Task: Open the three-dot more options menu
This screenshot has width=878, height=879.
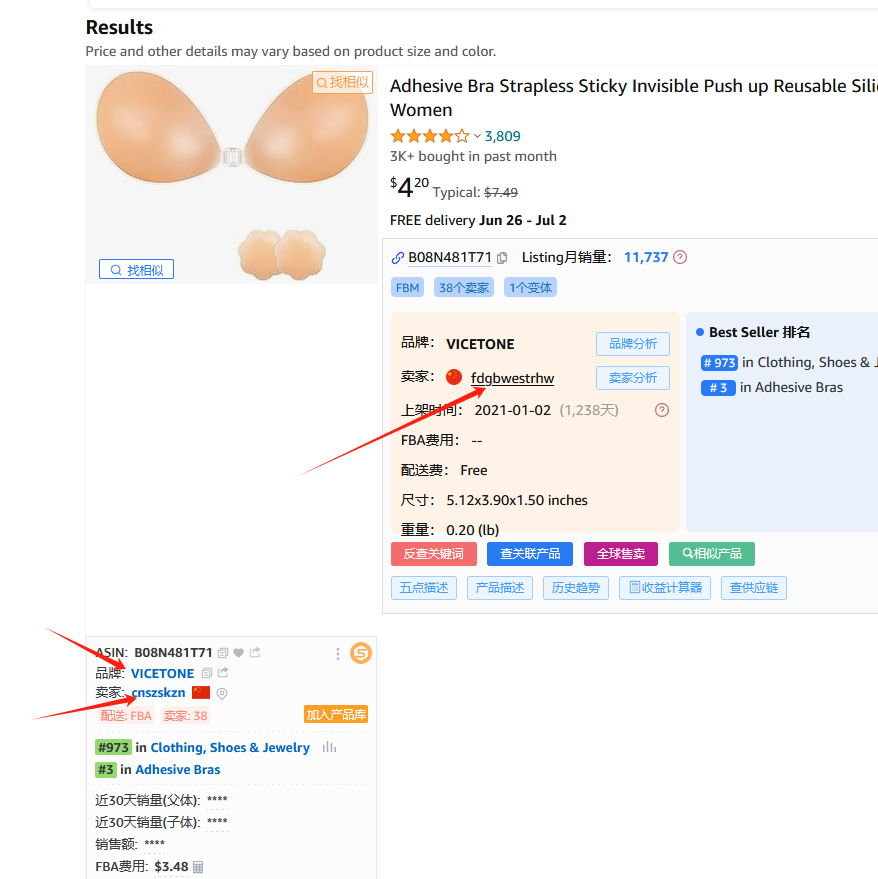Action: 338,654
